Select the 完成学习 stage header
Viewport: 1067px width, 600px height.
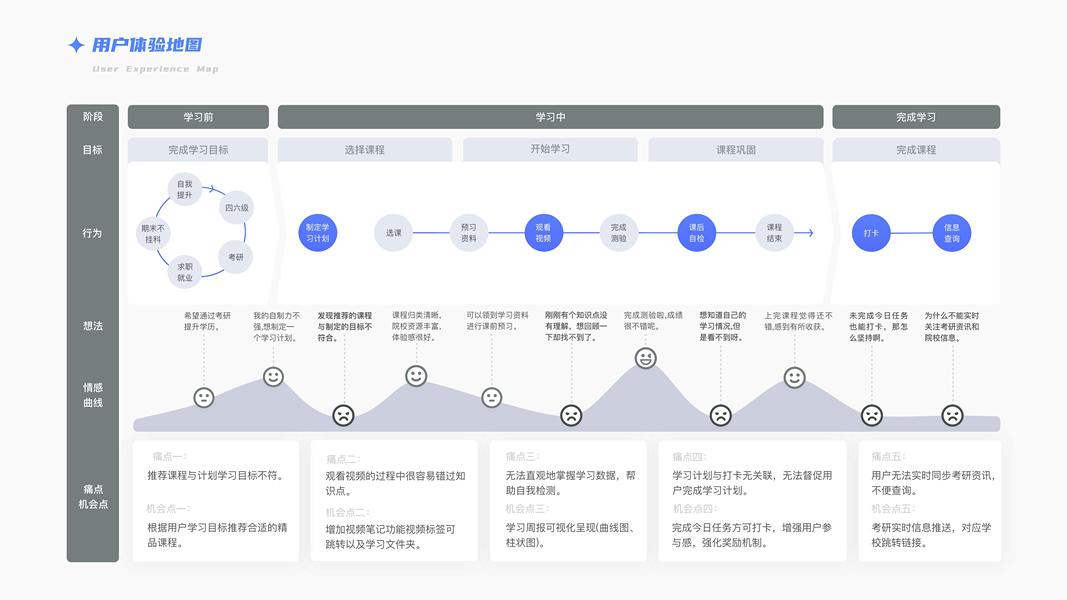[916, 117]
